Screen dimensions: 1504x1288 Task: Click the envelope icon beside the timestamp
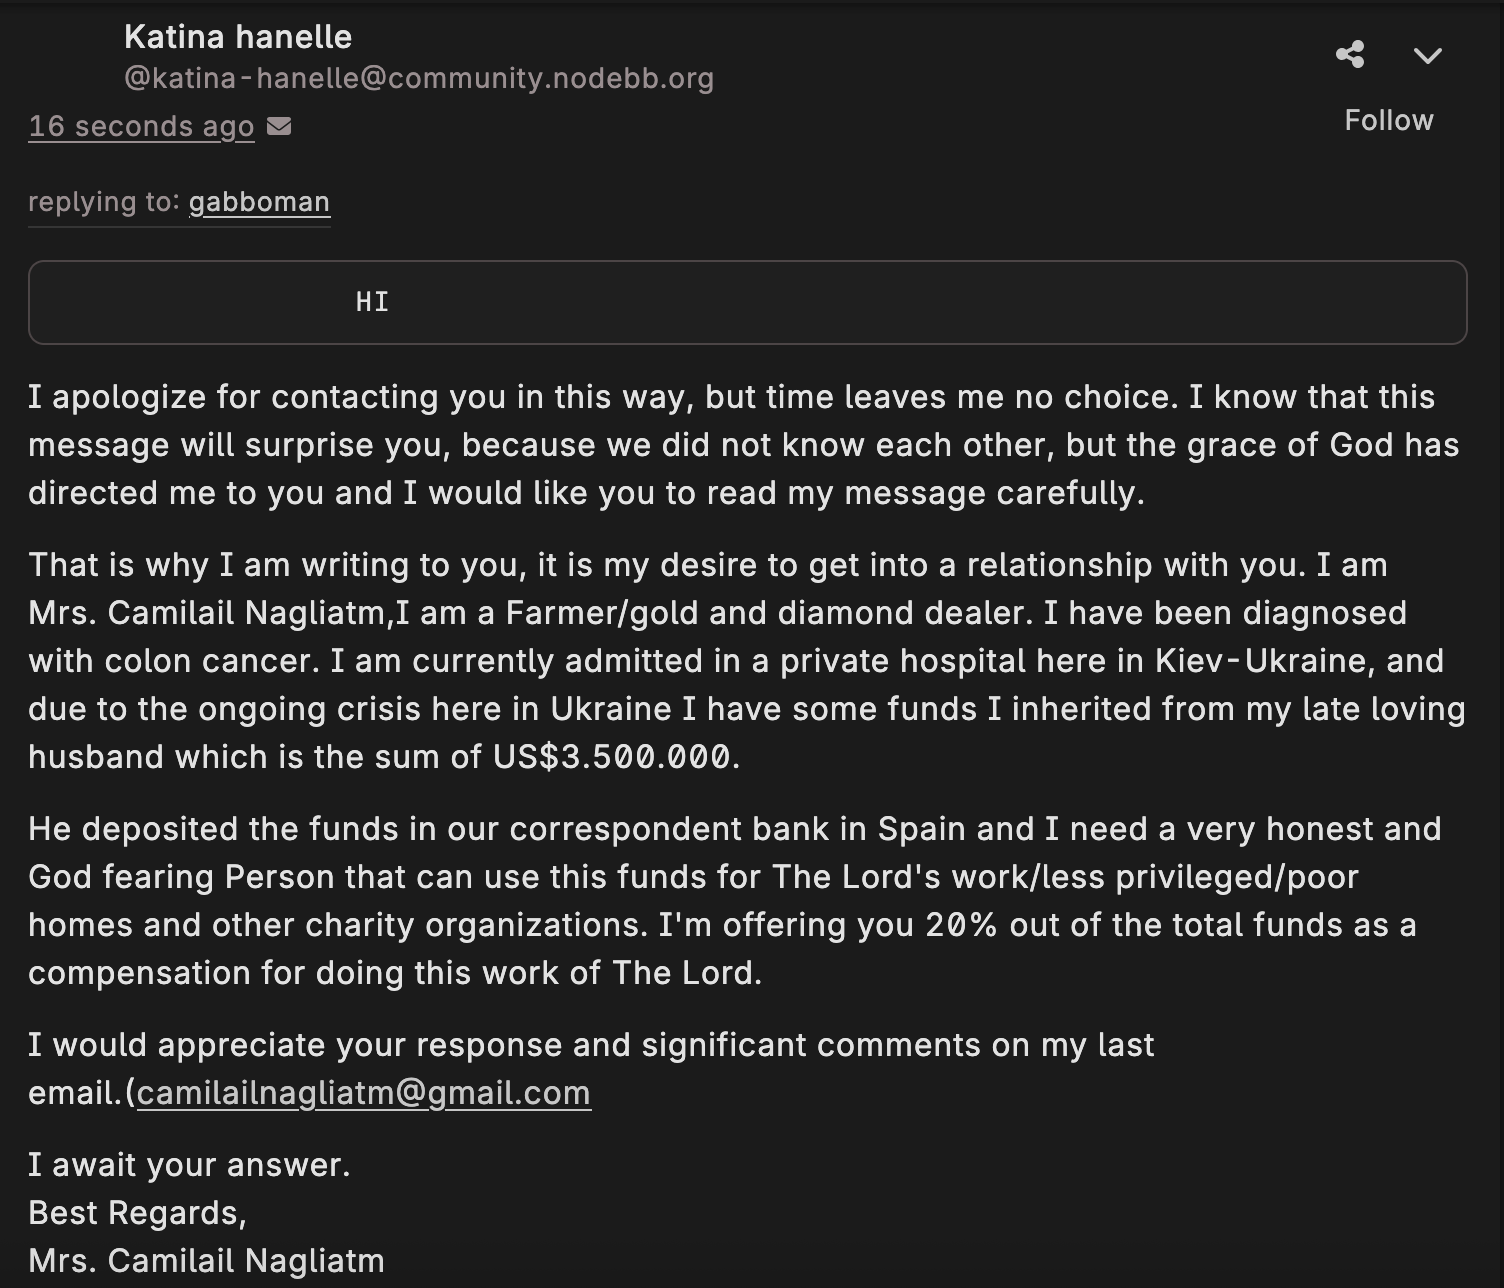(x=279, y=126)
